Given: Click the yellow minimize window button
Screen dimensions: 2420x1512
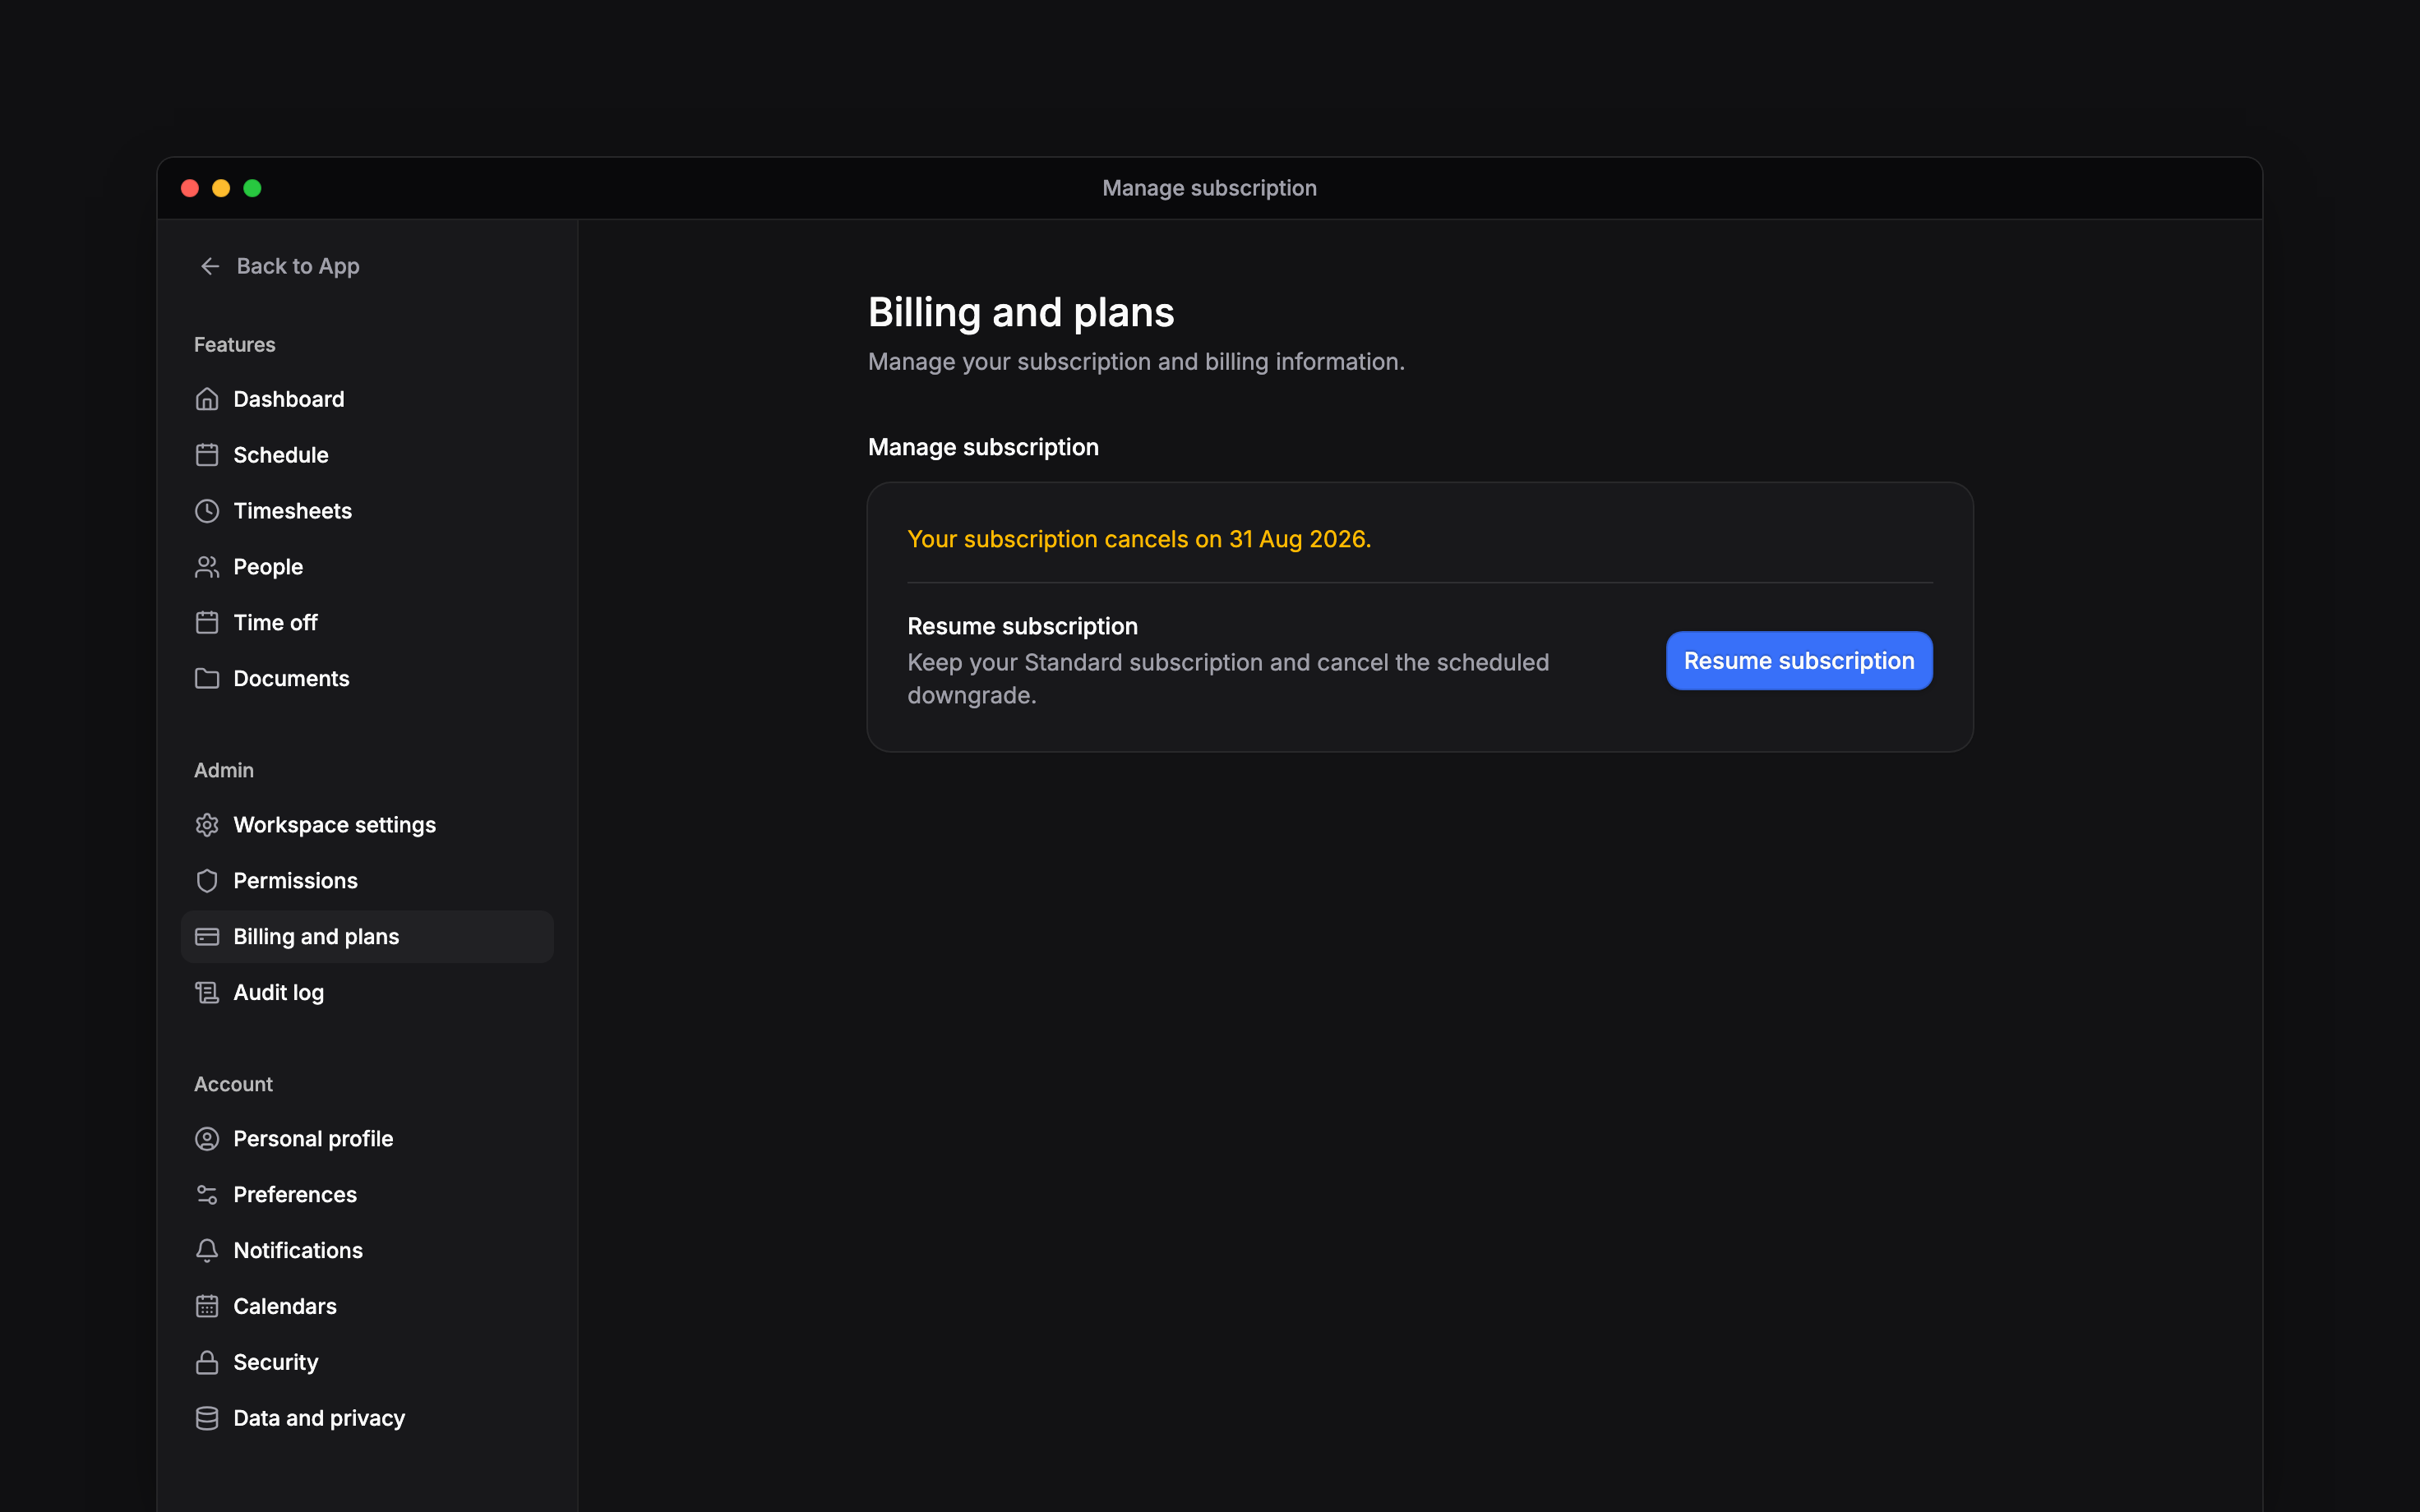Looking at the screenshot, I should click(221, 188).
